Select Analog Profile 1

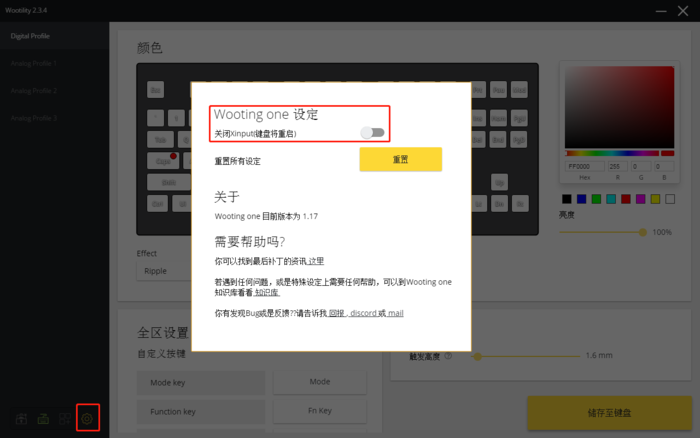point(54,63)
